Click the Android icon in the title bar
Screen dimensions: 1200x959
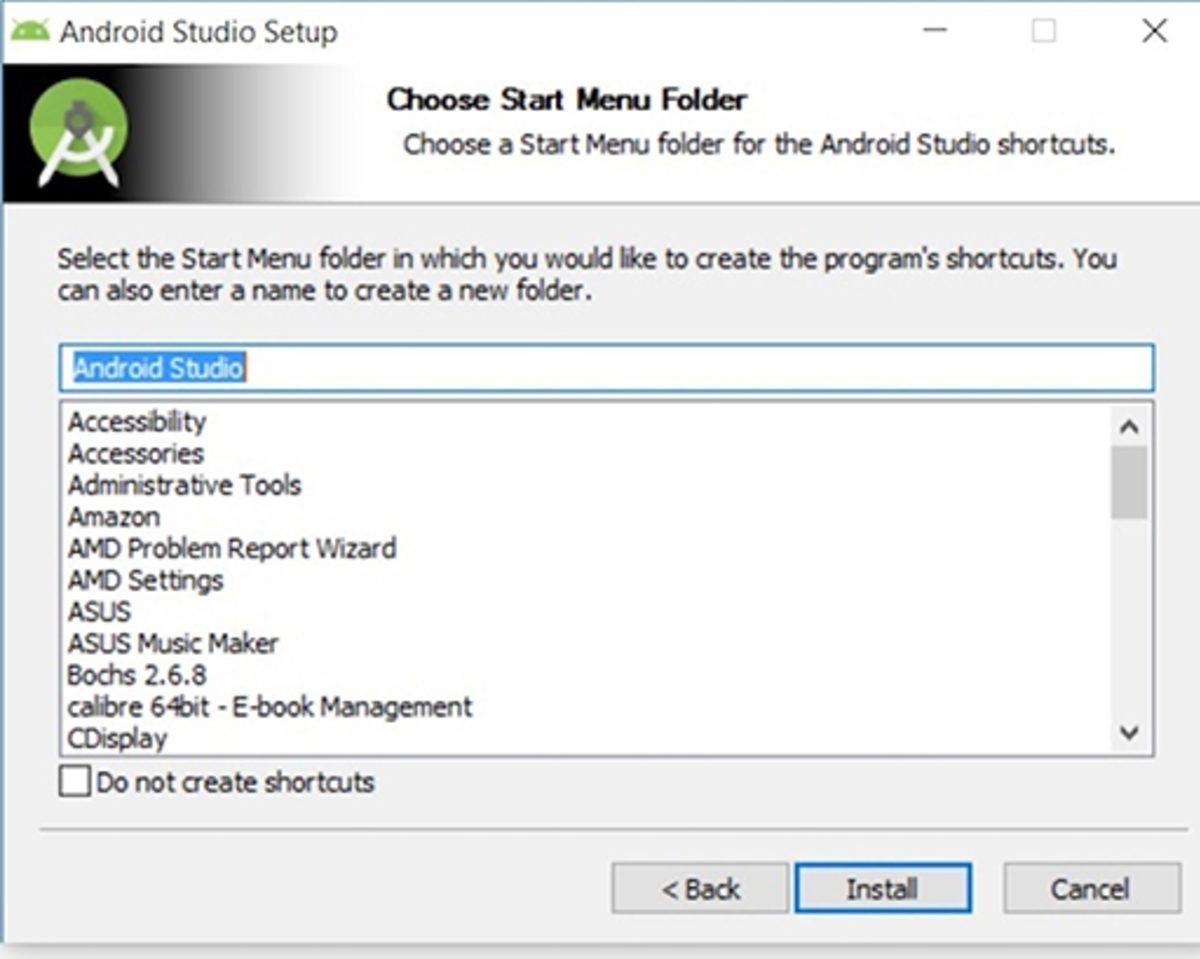(x=30, y=30)
